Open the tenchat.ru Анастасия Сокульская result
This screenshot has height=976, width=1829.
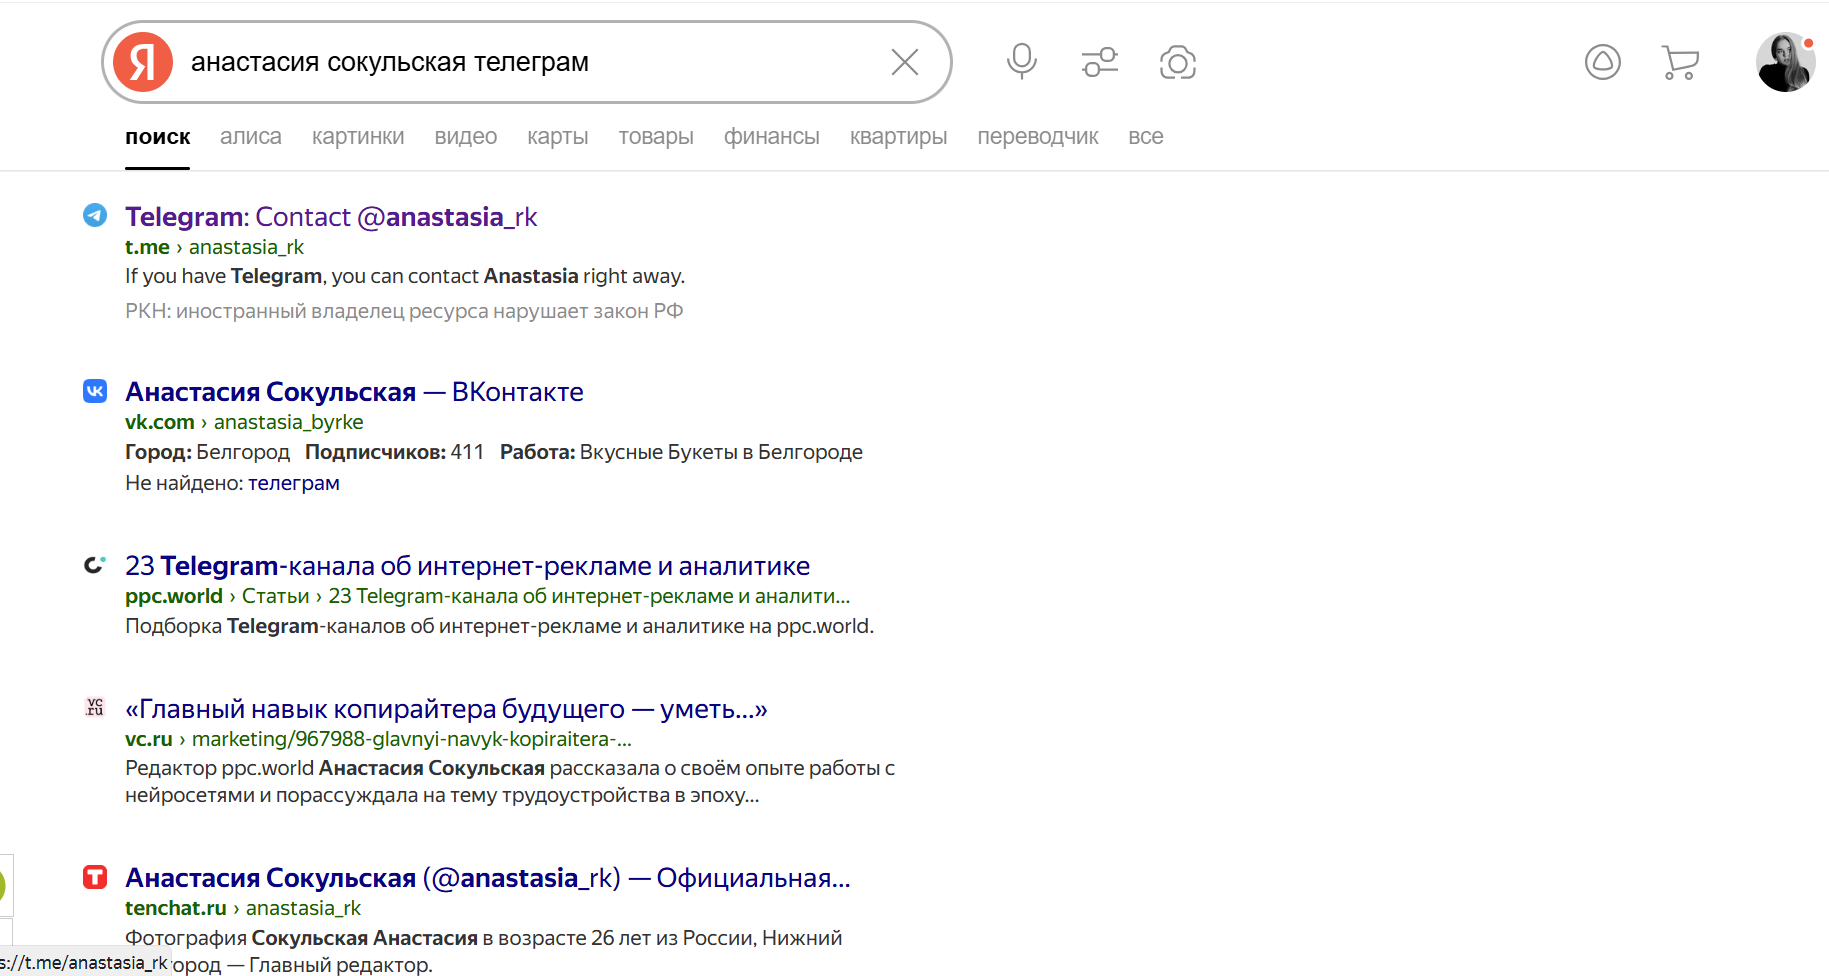487,878
